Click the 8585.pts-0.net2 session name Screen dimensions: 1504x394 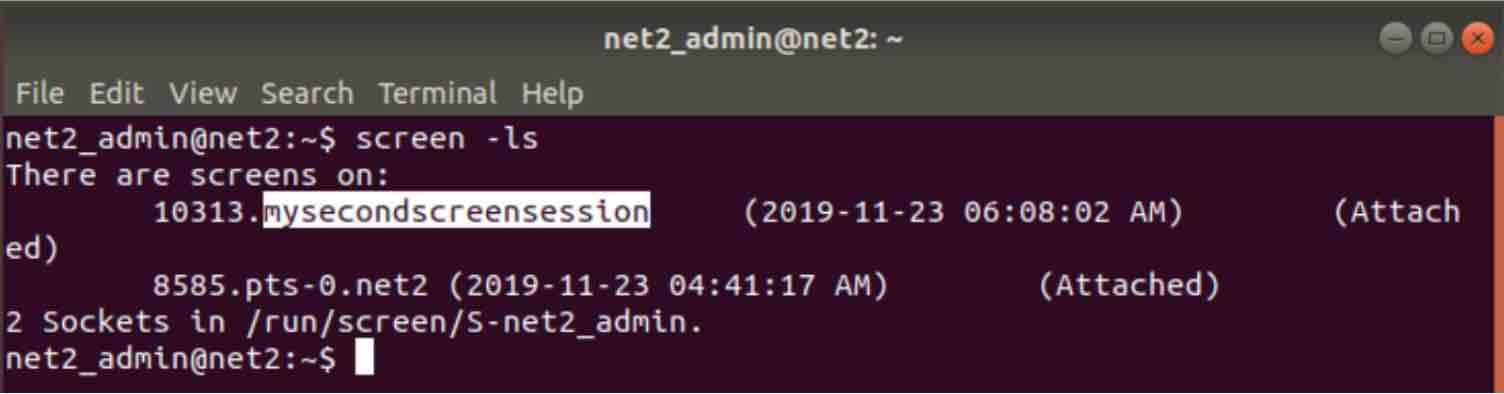click(x=291, y=286)
